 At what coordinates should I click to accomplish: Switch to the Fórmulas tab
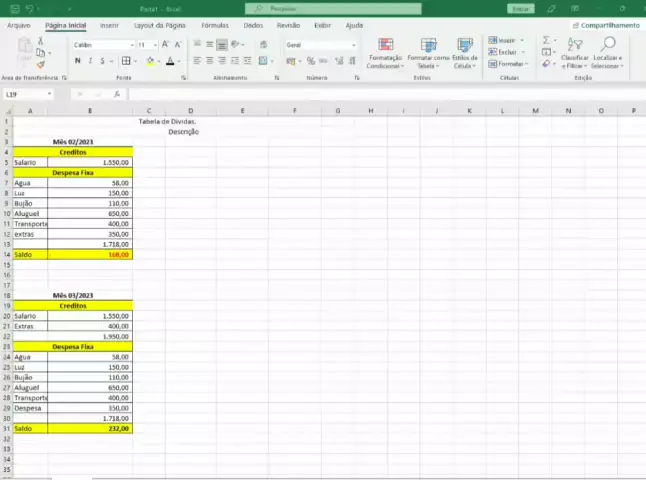pyautogui.click(x=214, y=25)
